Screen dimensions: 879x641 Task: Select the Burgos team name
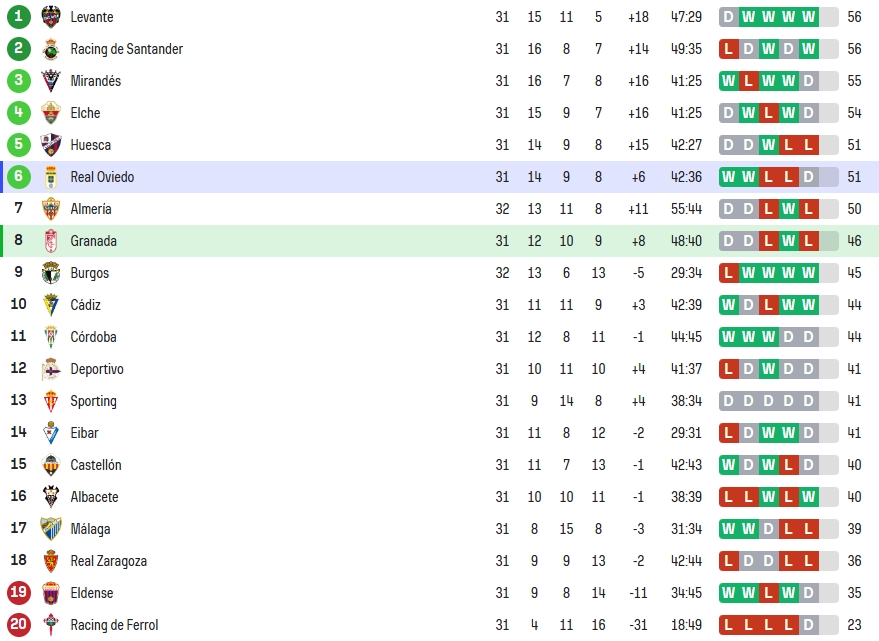(90, 273)
